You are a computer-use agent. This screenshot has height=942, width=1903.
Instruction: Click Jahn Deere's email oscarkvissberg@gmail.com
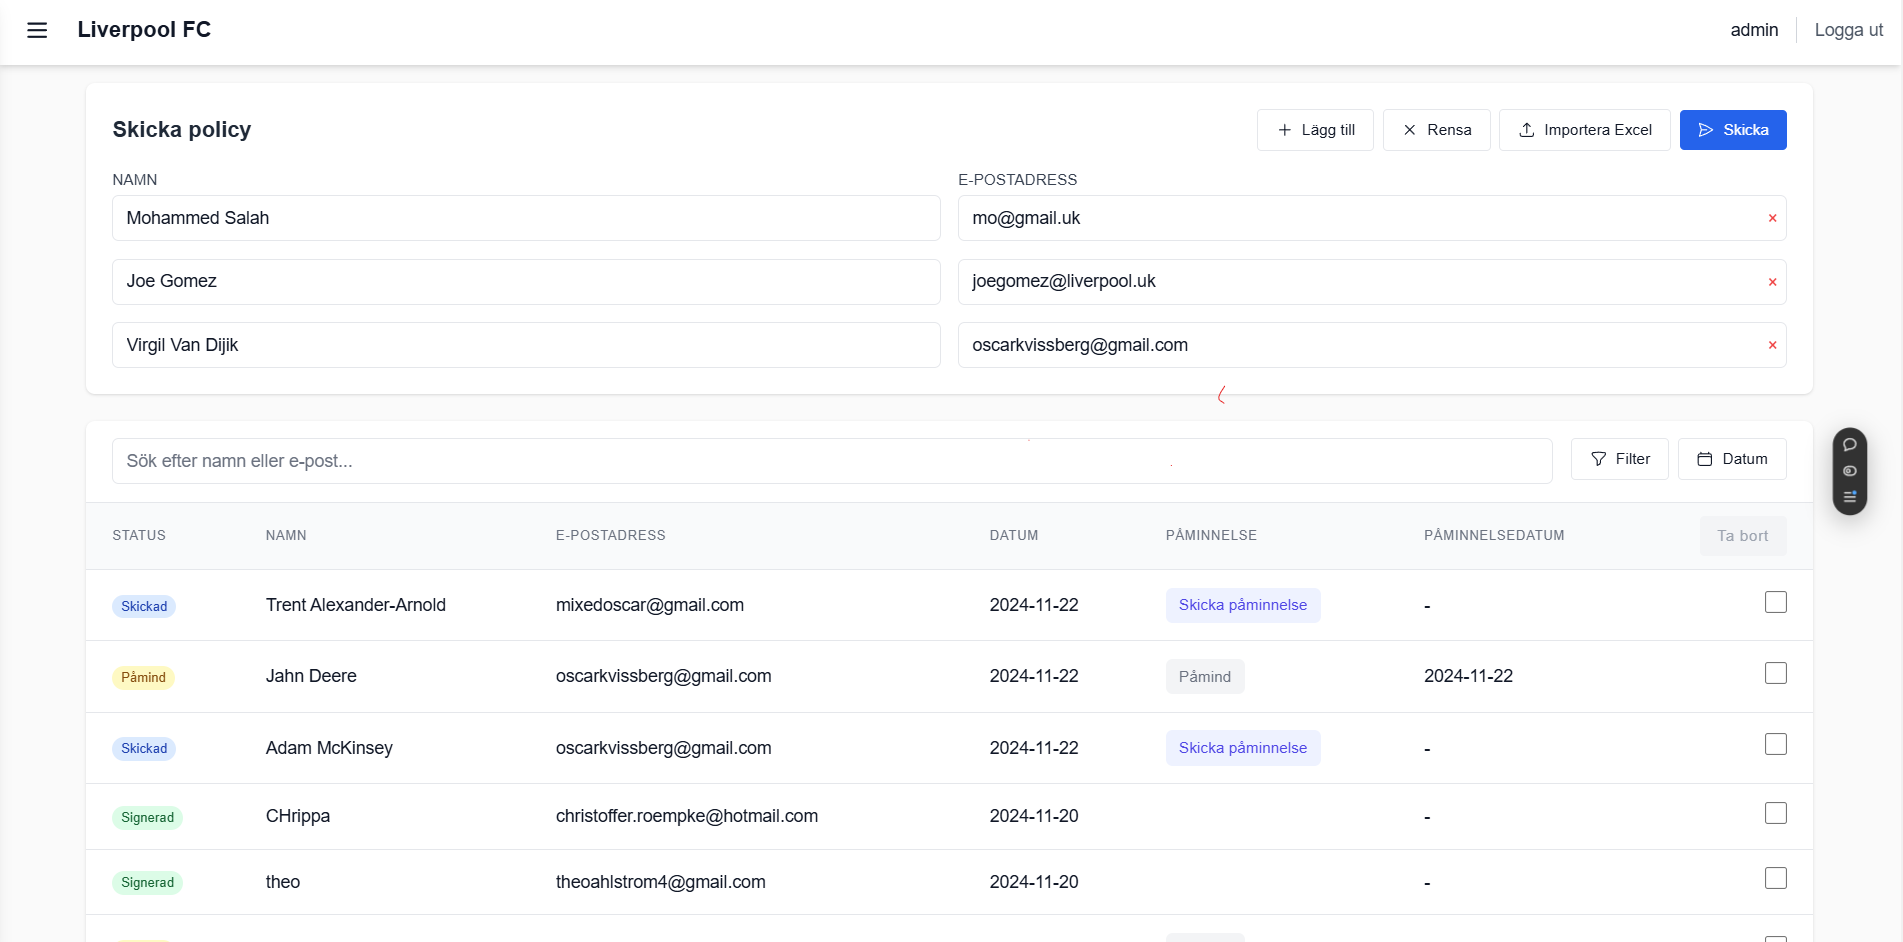click(664, 676)
